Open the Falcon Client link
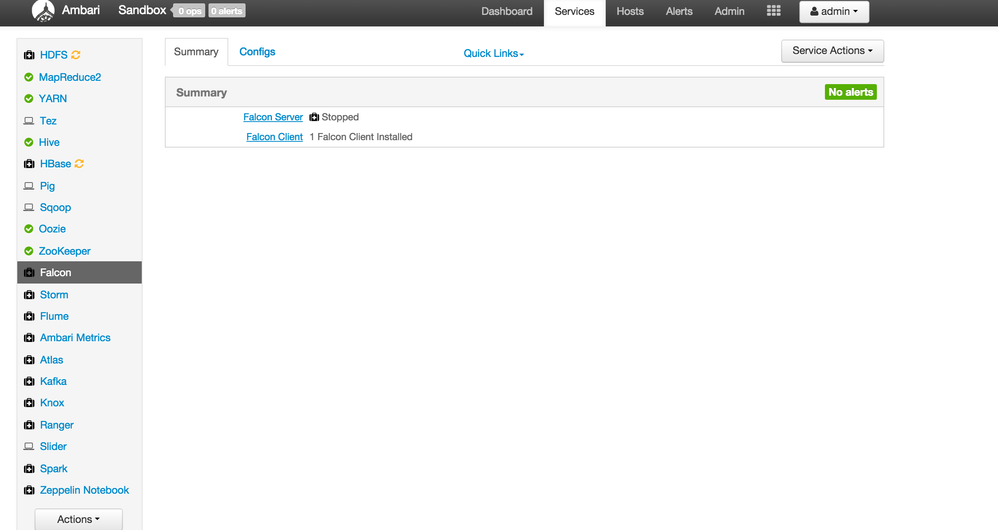 (x=274, y=137)
